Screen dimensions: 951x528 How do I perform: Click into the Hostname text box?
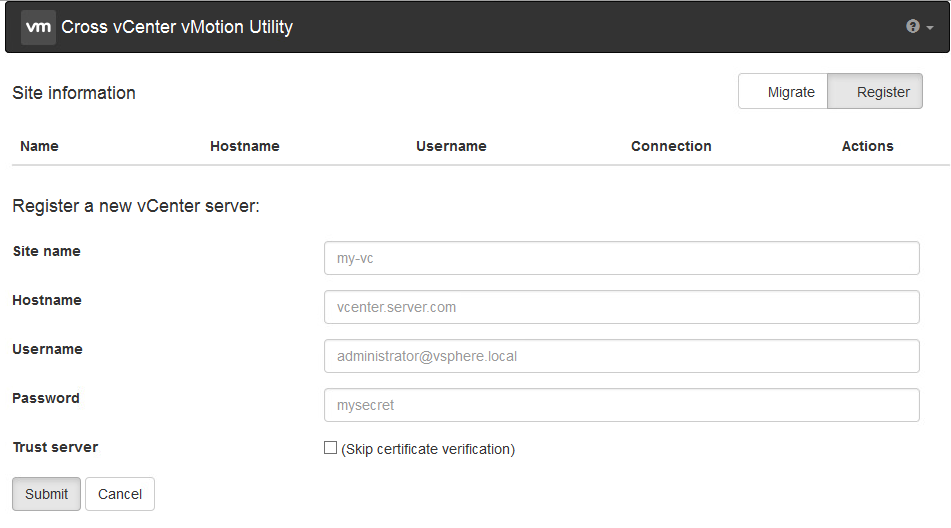pyautogui.click(x=622, y=307)
